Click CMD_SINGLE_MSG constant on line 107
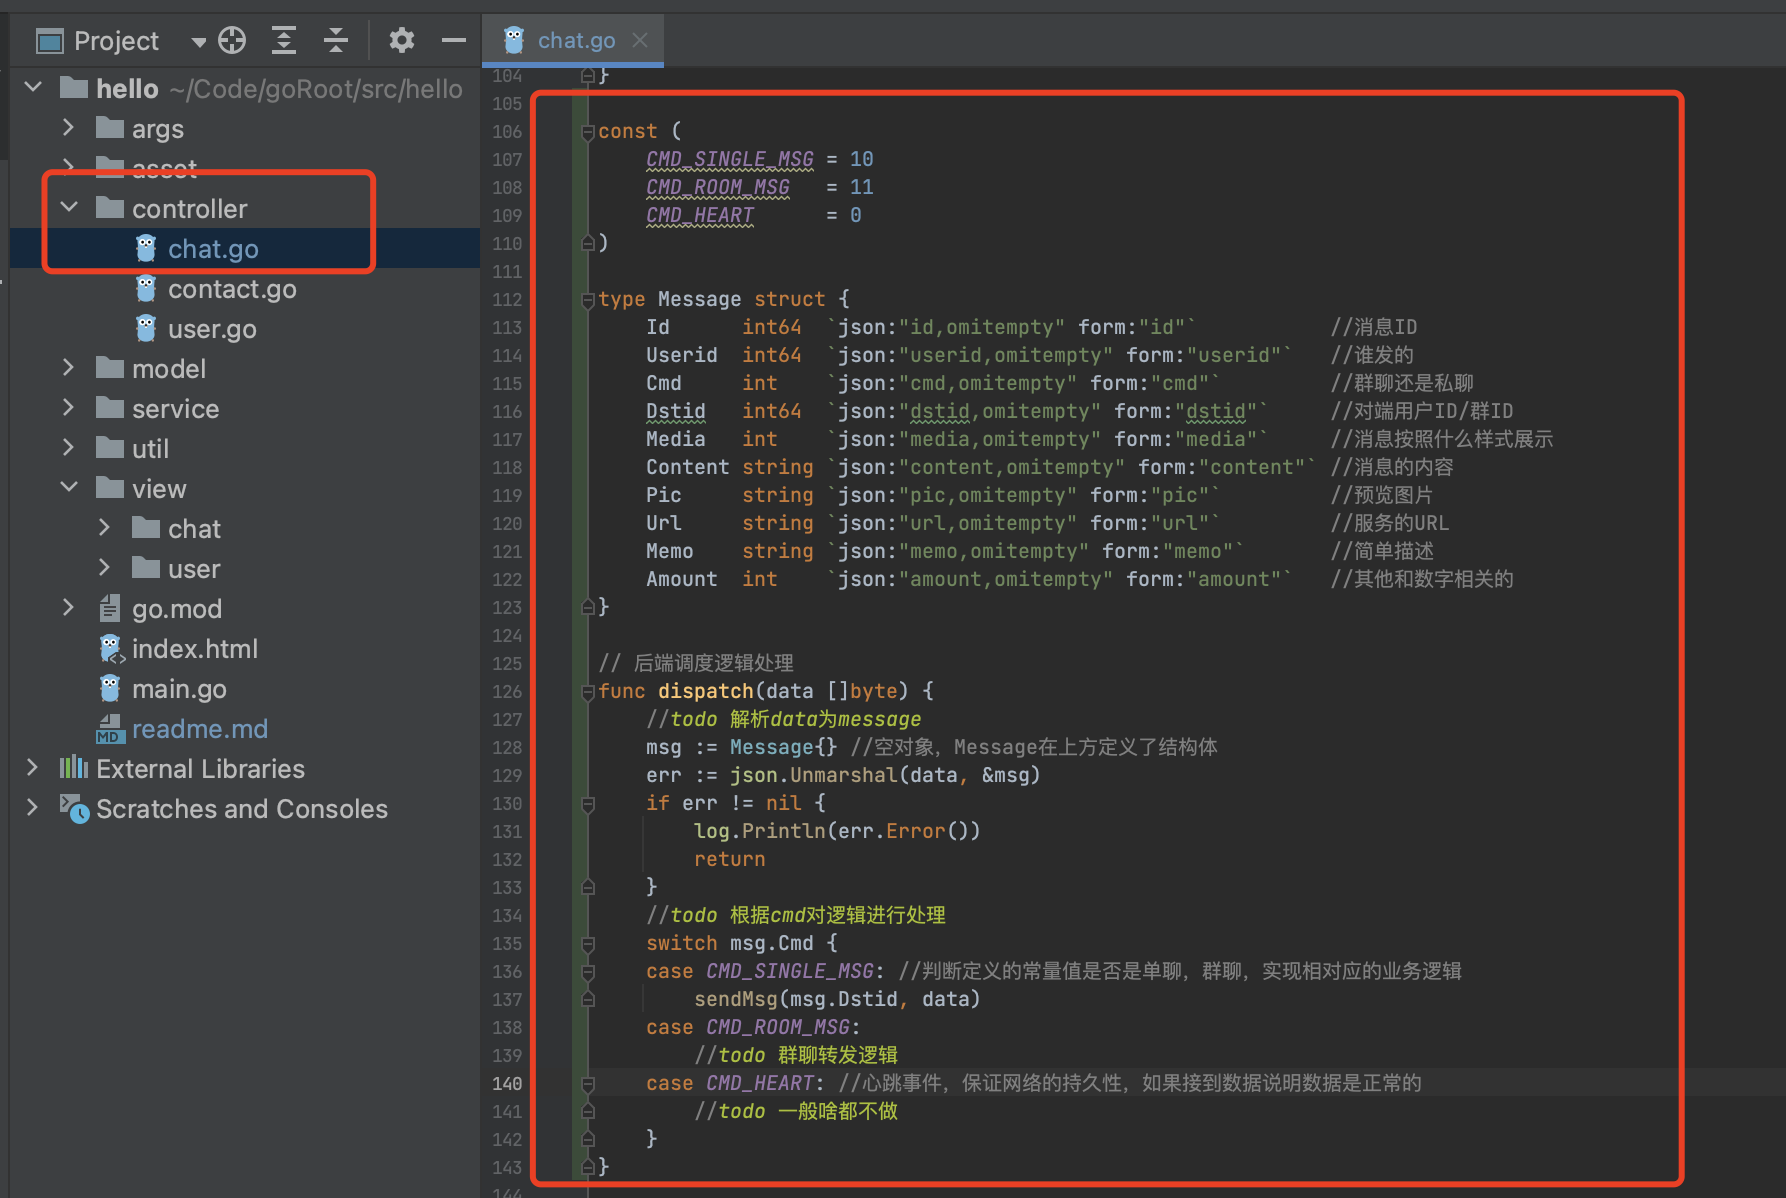 (x=730, y=159)
